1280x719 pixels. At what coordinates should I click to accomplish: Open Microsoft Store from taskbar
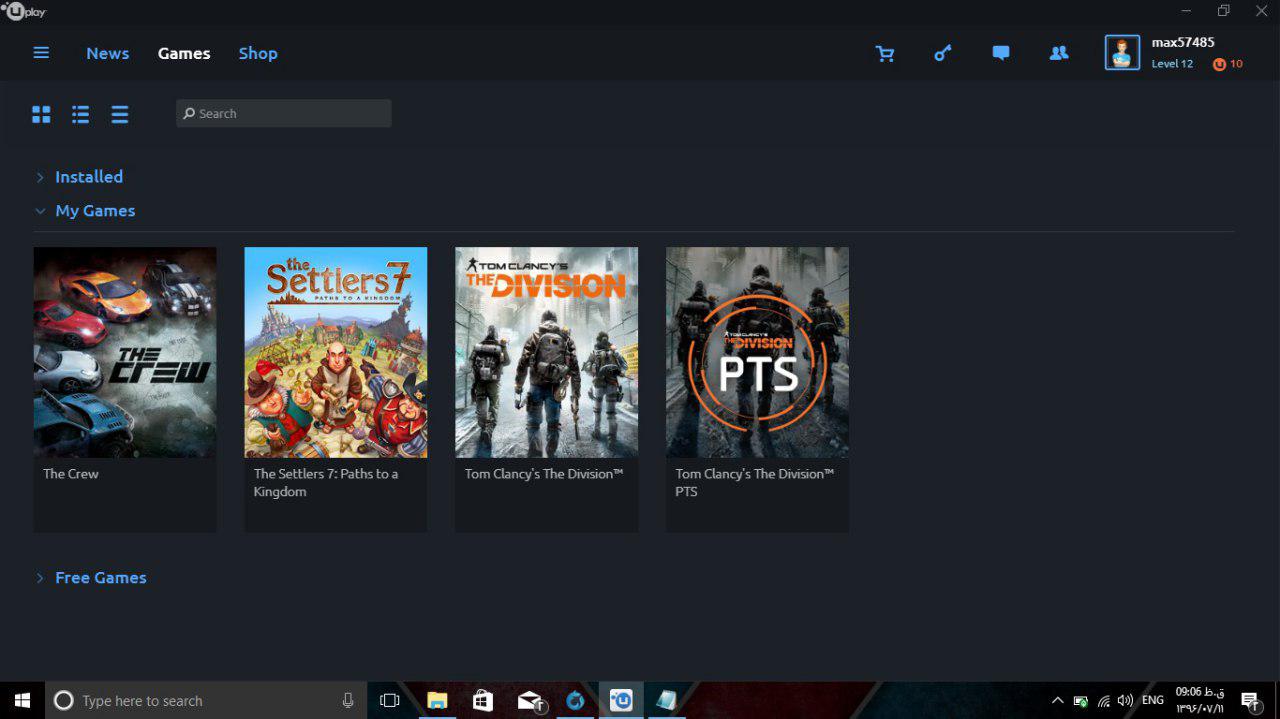(482, 700)
